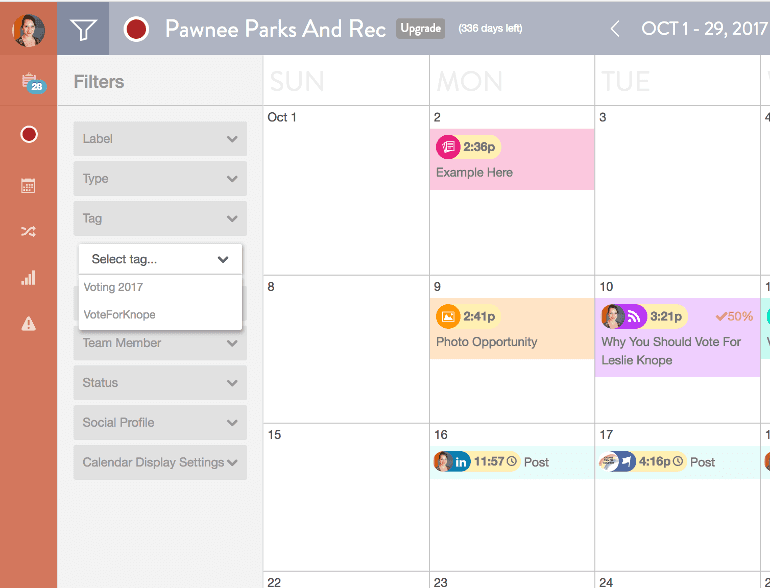
Task: Click the warning triangle icon in sidebar
Action: pyautogui.click(x=28, y=323)
